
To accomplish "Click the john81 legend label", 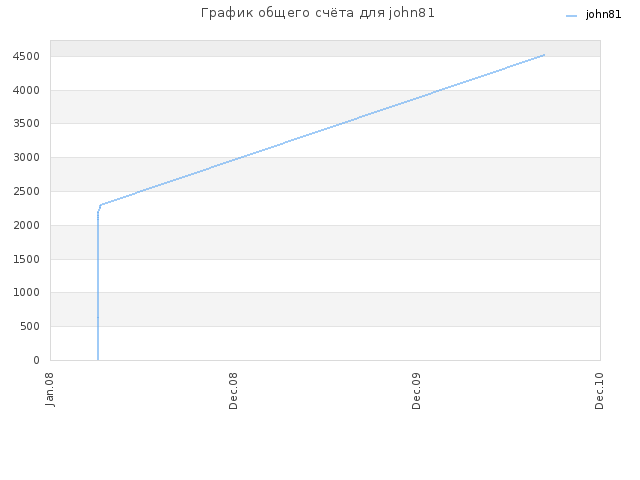I will (x=603, y=15).
